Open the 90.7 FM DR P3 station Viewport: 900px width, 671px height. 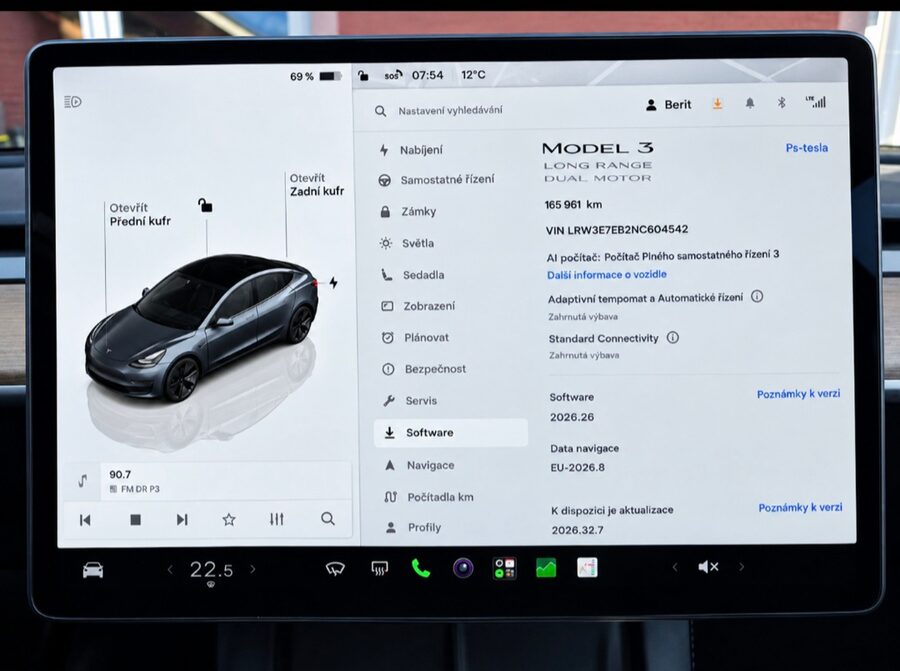point(226,481)
